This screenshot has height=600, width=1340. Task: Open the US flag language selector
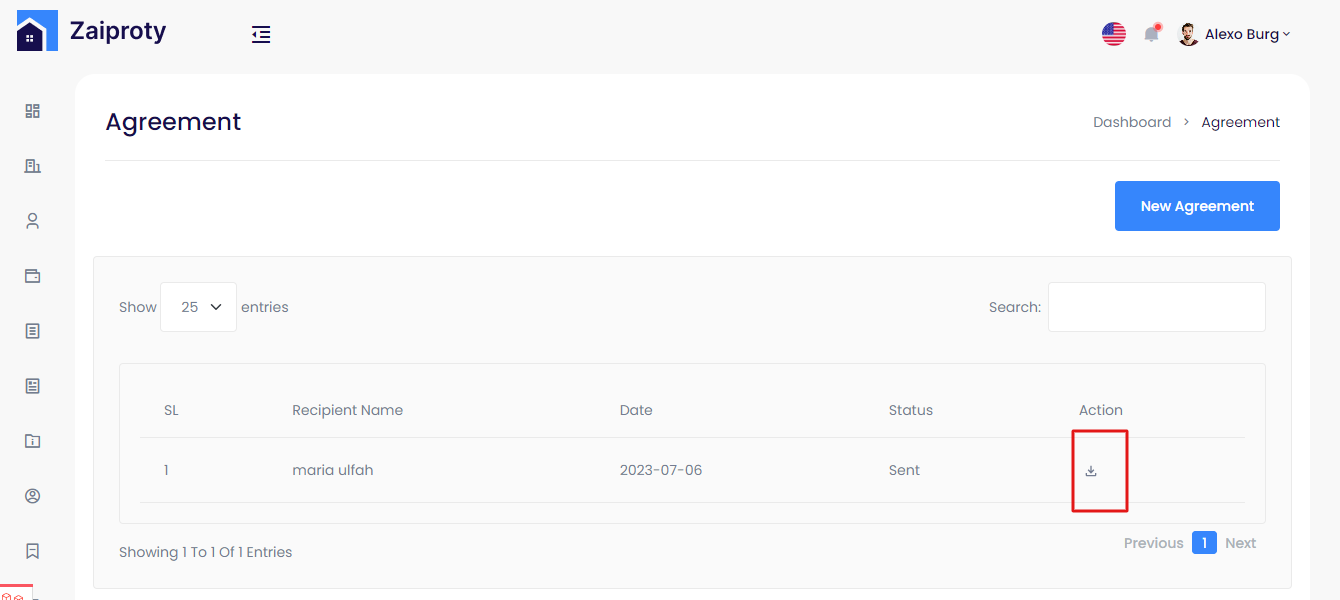tap(1113, 34)
